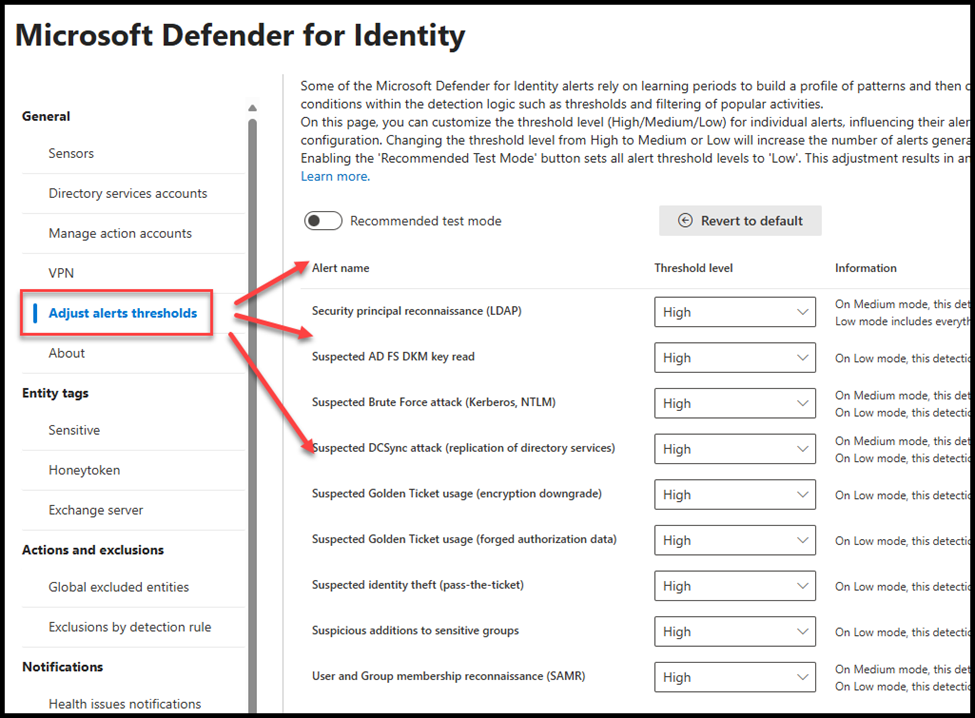Viewport: 975px width, 718px height.
Task: Open Honeytoken entity tags
Action: point(84,470)
